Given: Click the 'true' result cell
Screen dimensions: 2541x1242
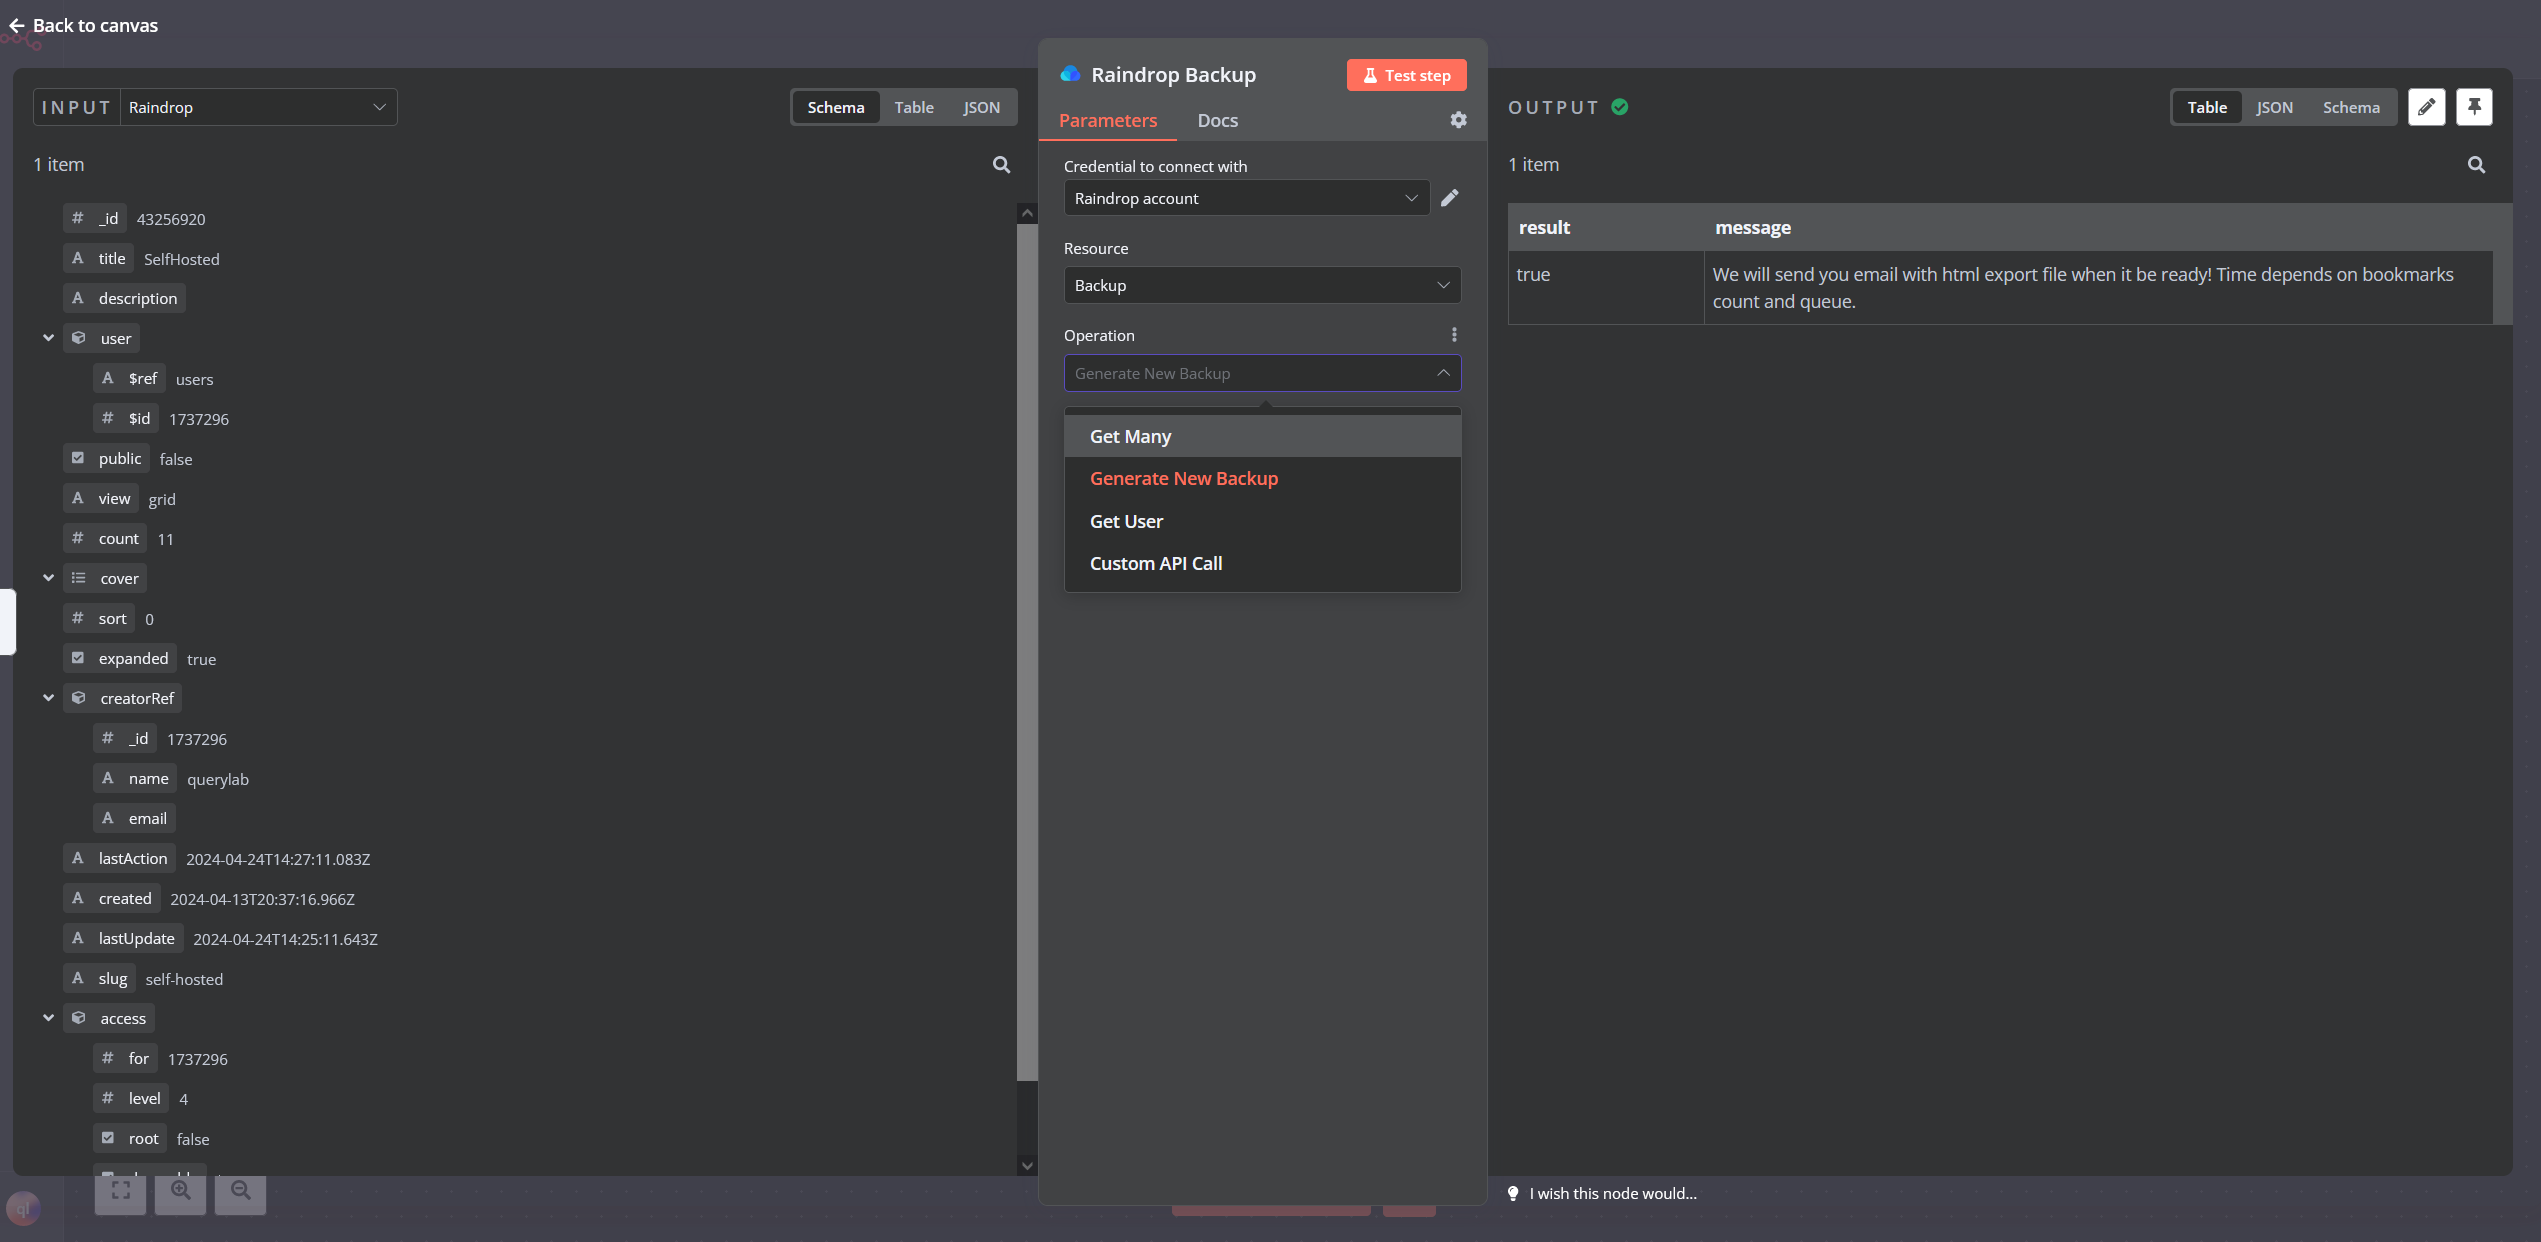Looking at the screenshot, I should click(1605, 287).
